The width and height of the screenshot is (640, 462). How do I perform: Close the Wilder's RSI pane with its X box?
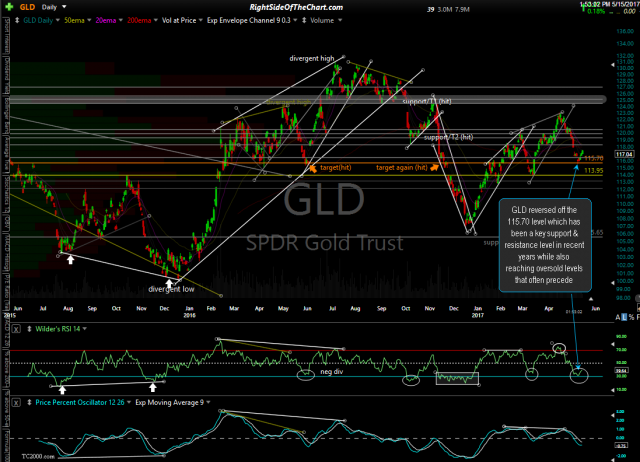[x=16, y=329]
